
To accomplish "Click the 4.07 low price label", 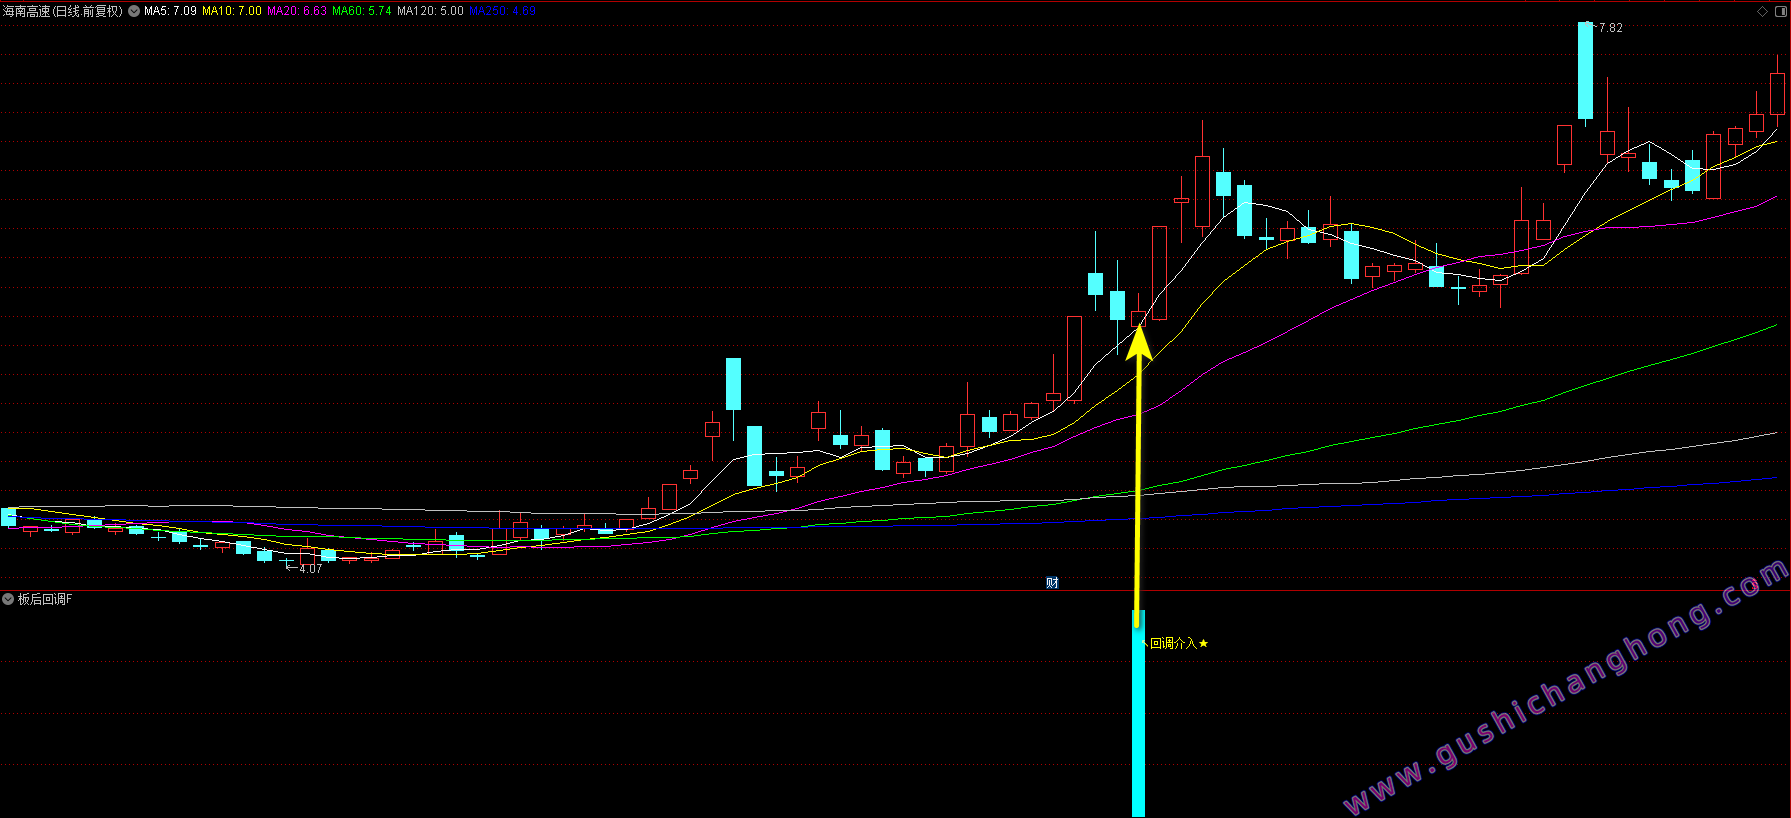I will (x=310, y=569).
